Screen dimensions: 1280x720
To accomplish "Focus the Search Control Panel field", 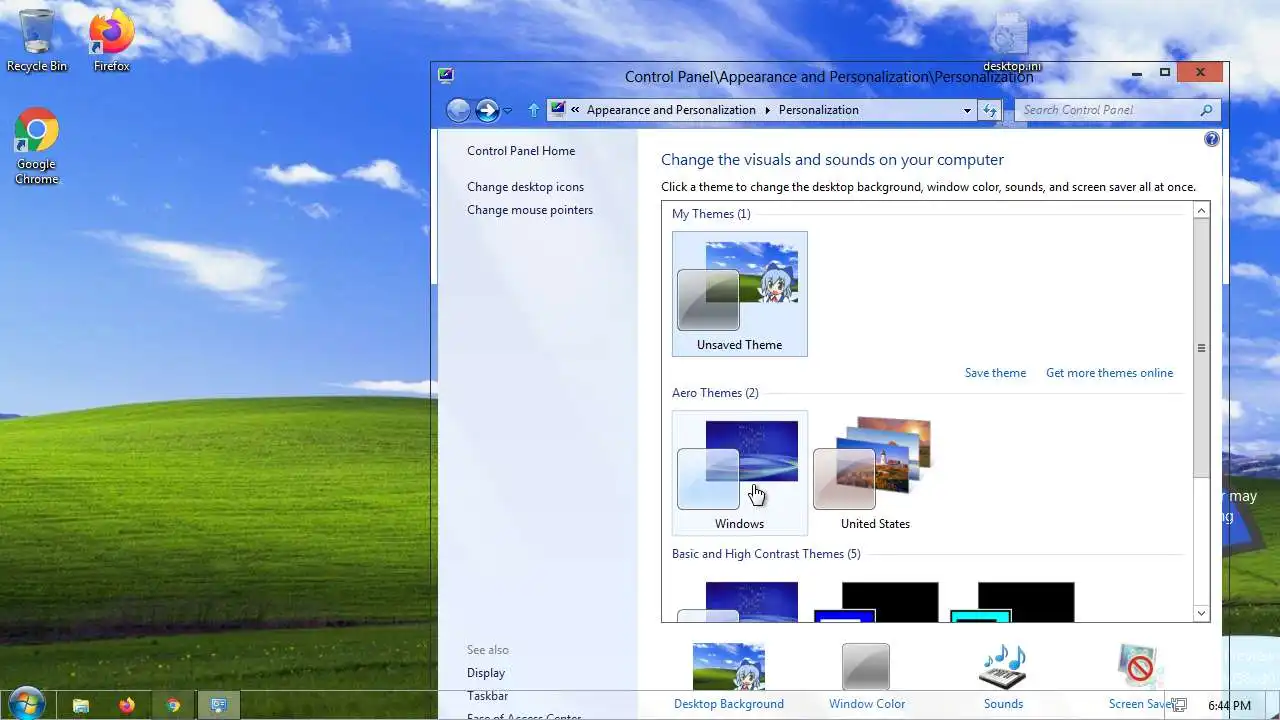I will (x=1105, y=110).
